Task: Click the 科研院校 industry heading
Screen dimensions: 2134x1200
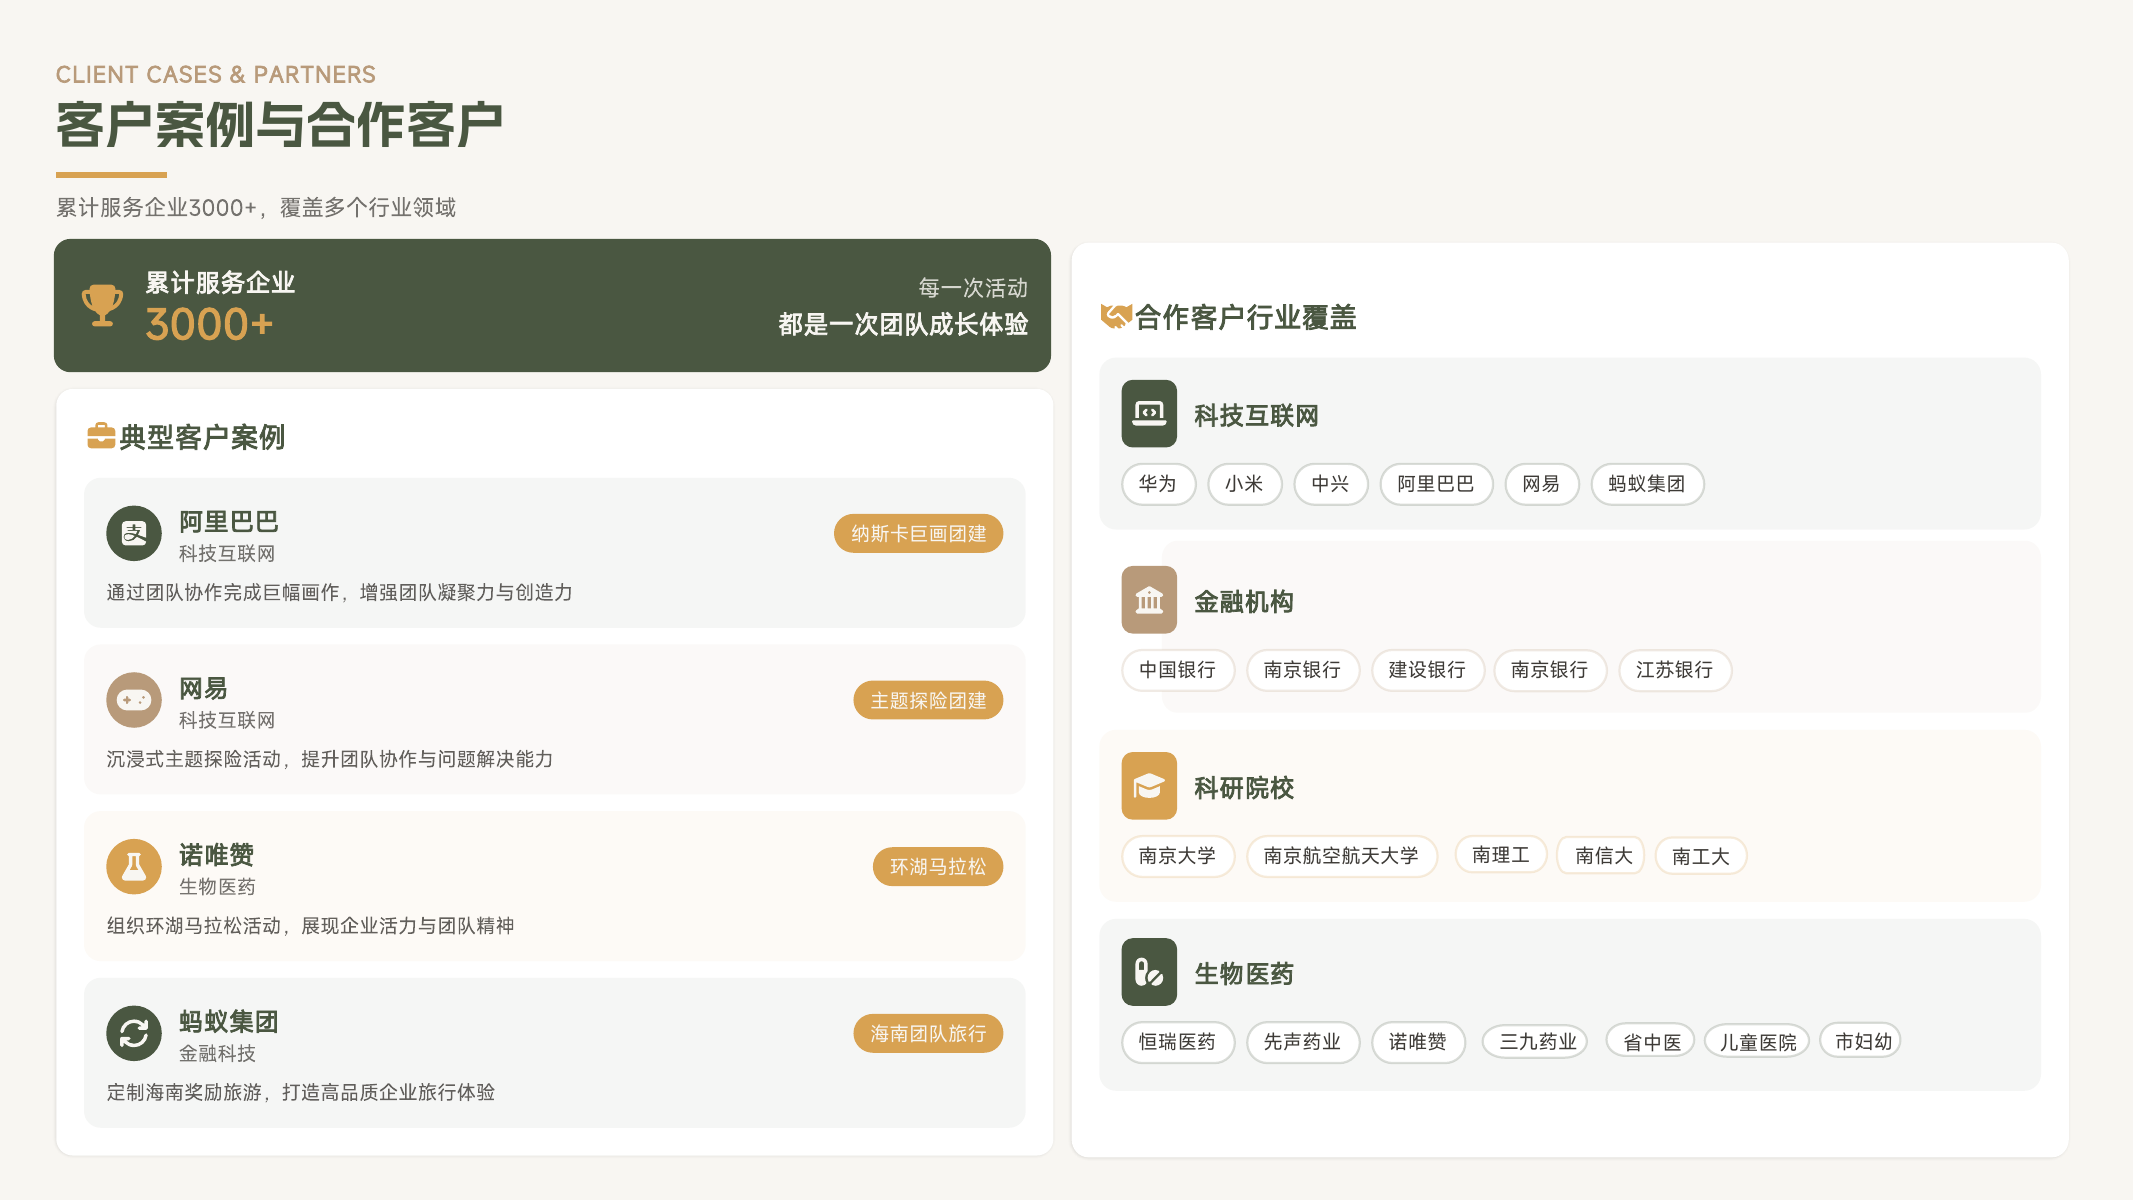Action: (x=1244, y=788)
